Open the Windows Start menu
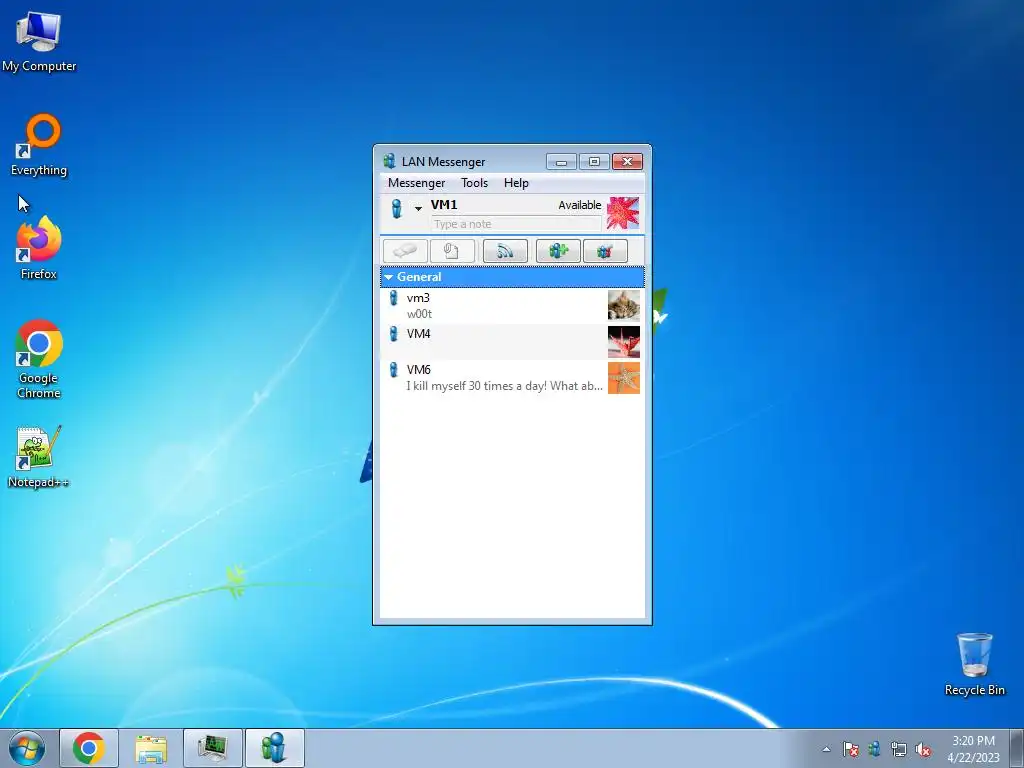 coord(27,748)
